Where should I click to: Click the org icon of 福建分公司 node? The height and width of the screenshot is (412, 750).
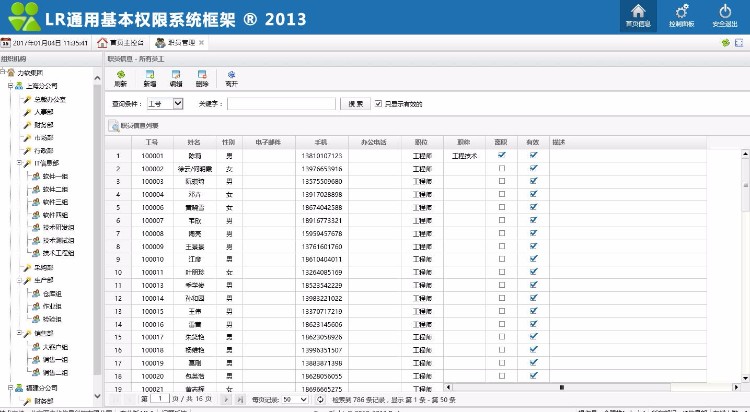coord(19,388)
